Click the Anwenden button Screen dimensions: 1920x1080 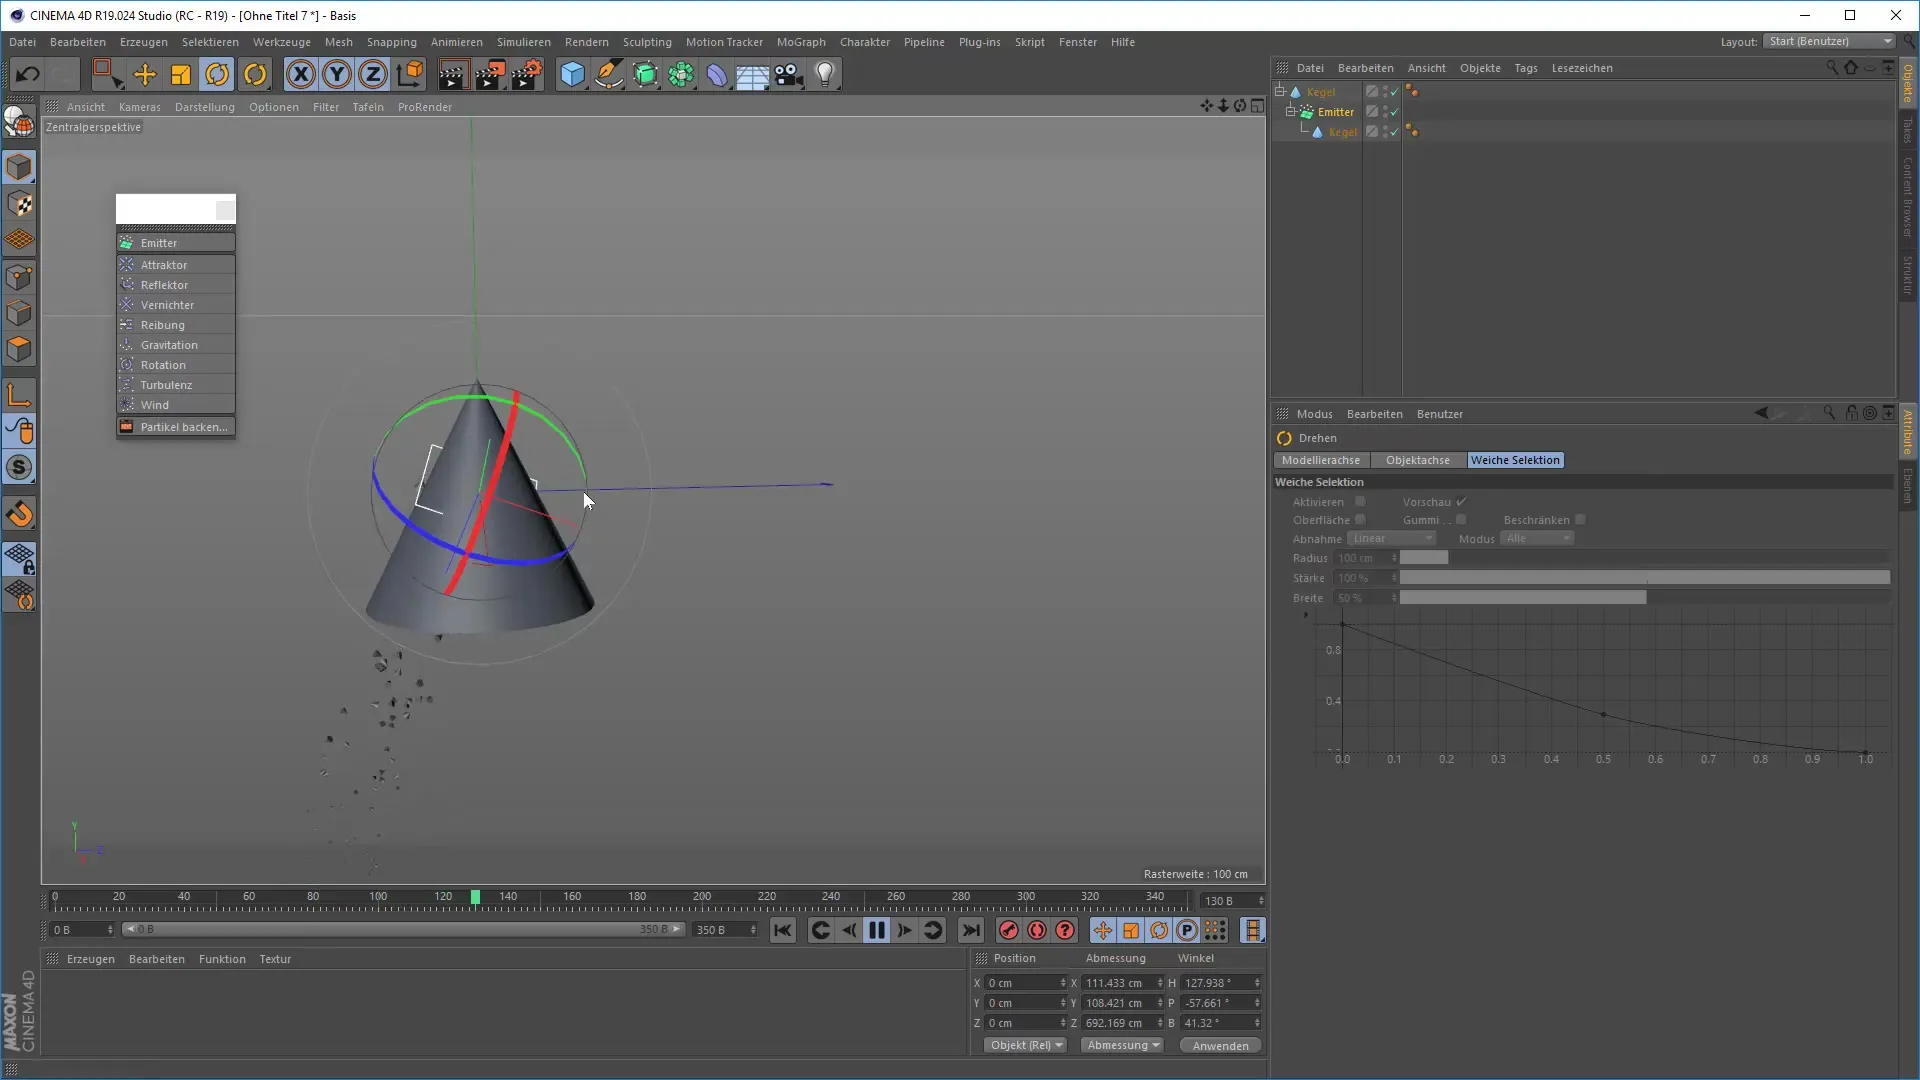pos(1220,1046)
